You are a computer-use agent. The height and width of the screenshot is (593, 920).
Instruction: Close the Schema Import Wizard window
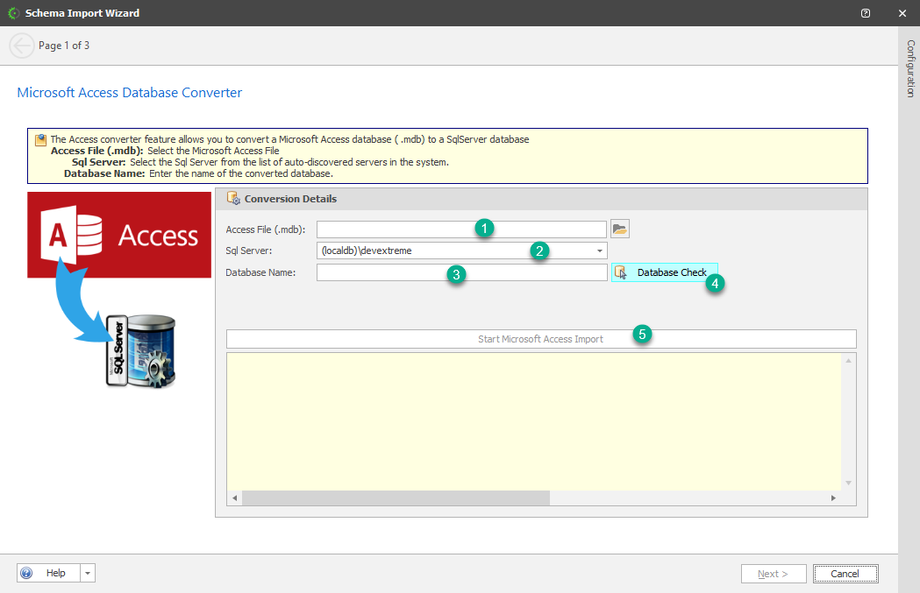(902, 13)
